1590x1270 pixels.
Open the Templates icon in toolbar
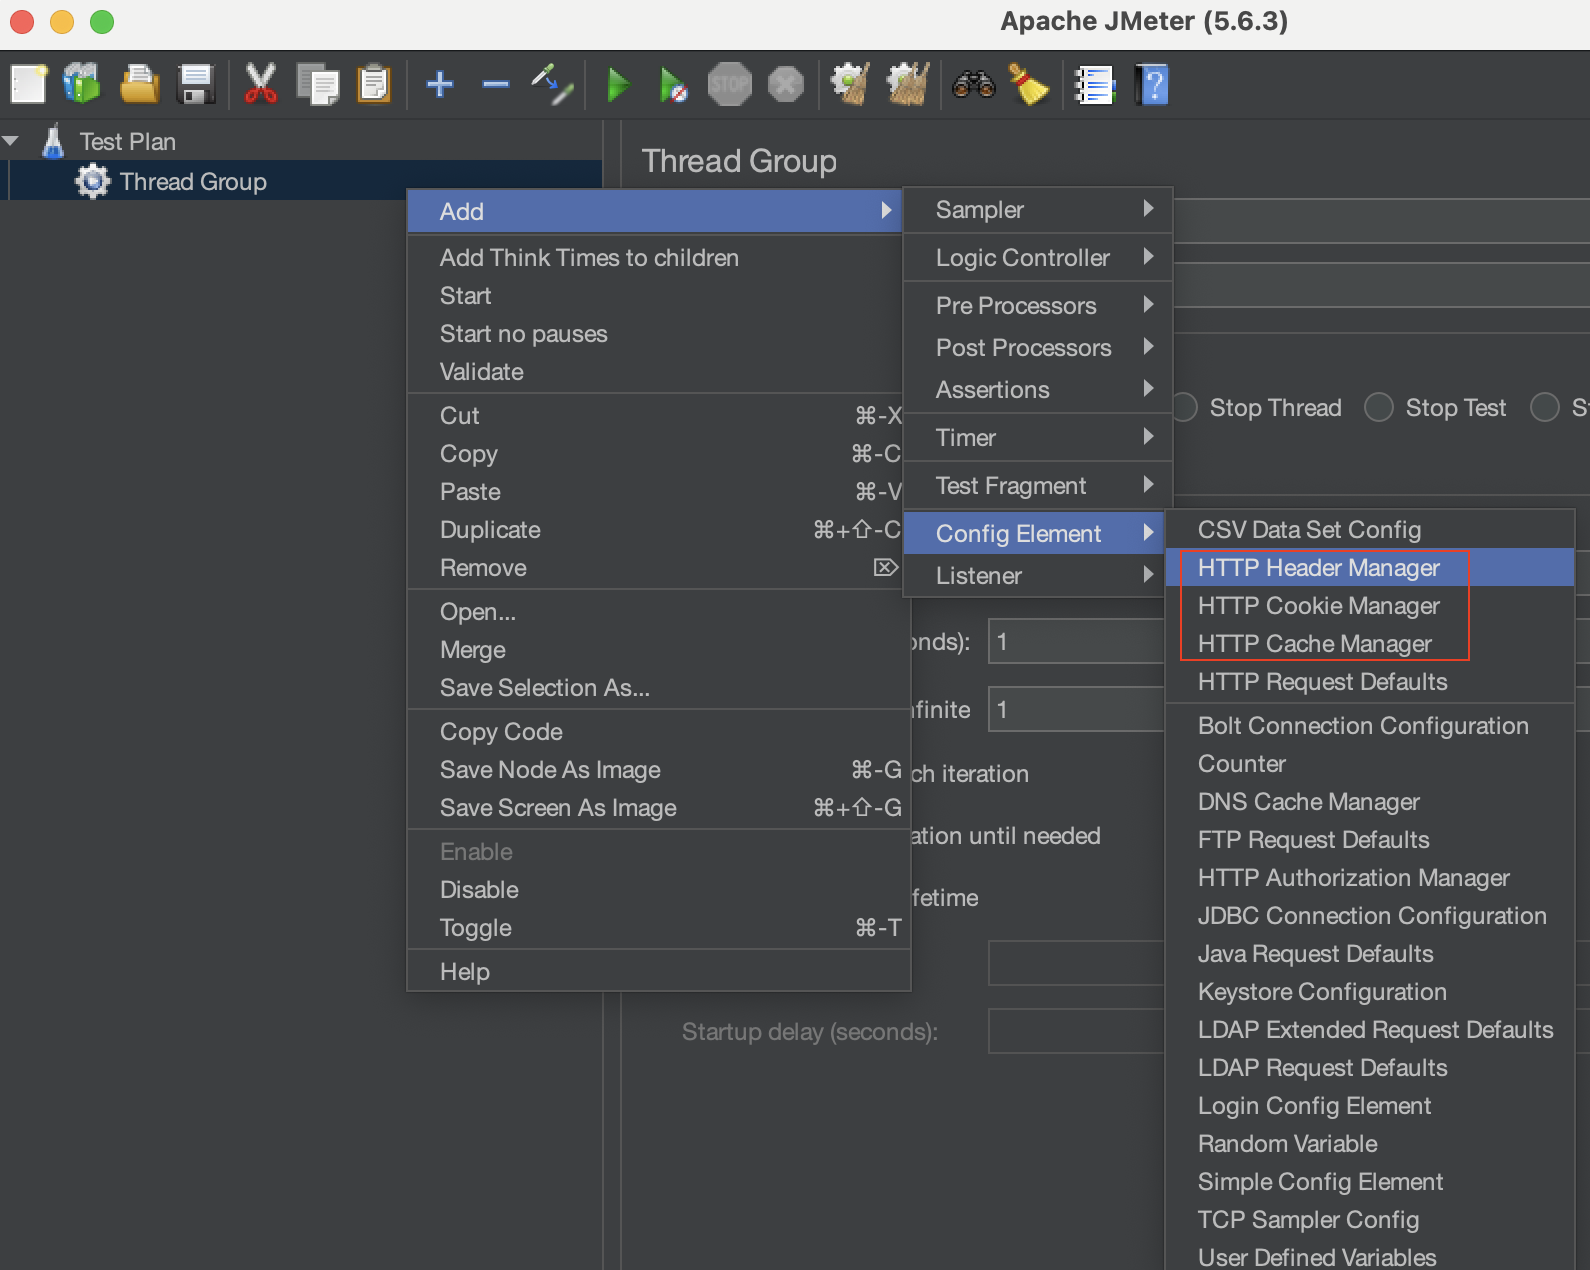tap(82, 84)
